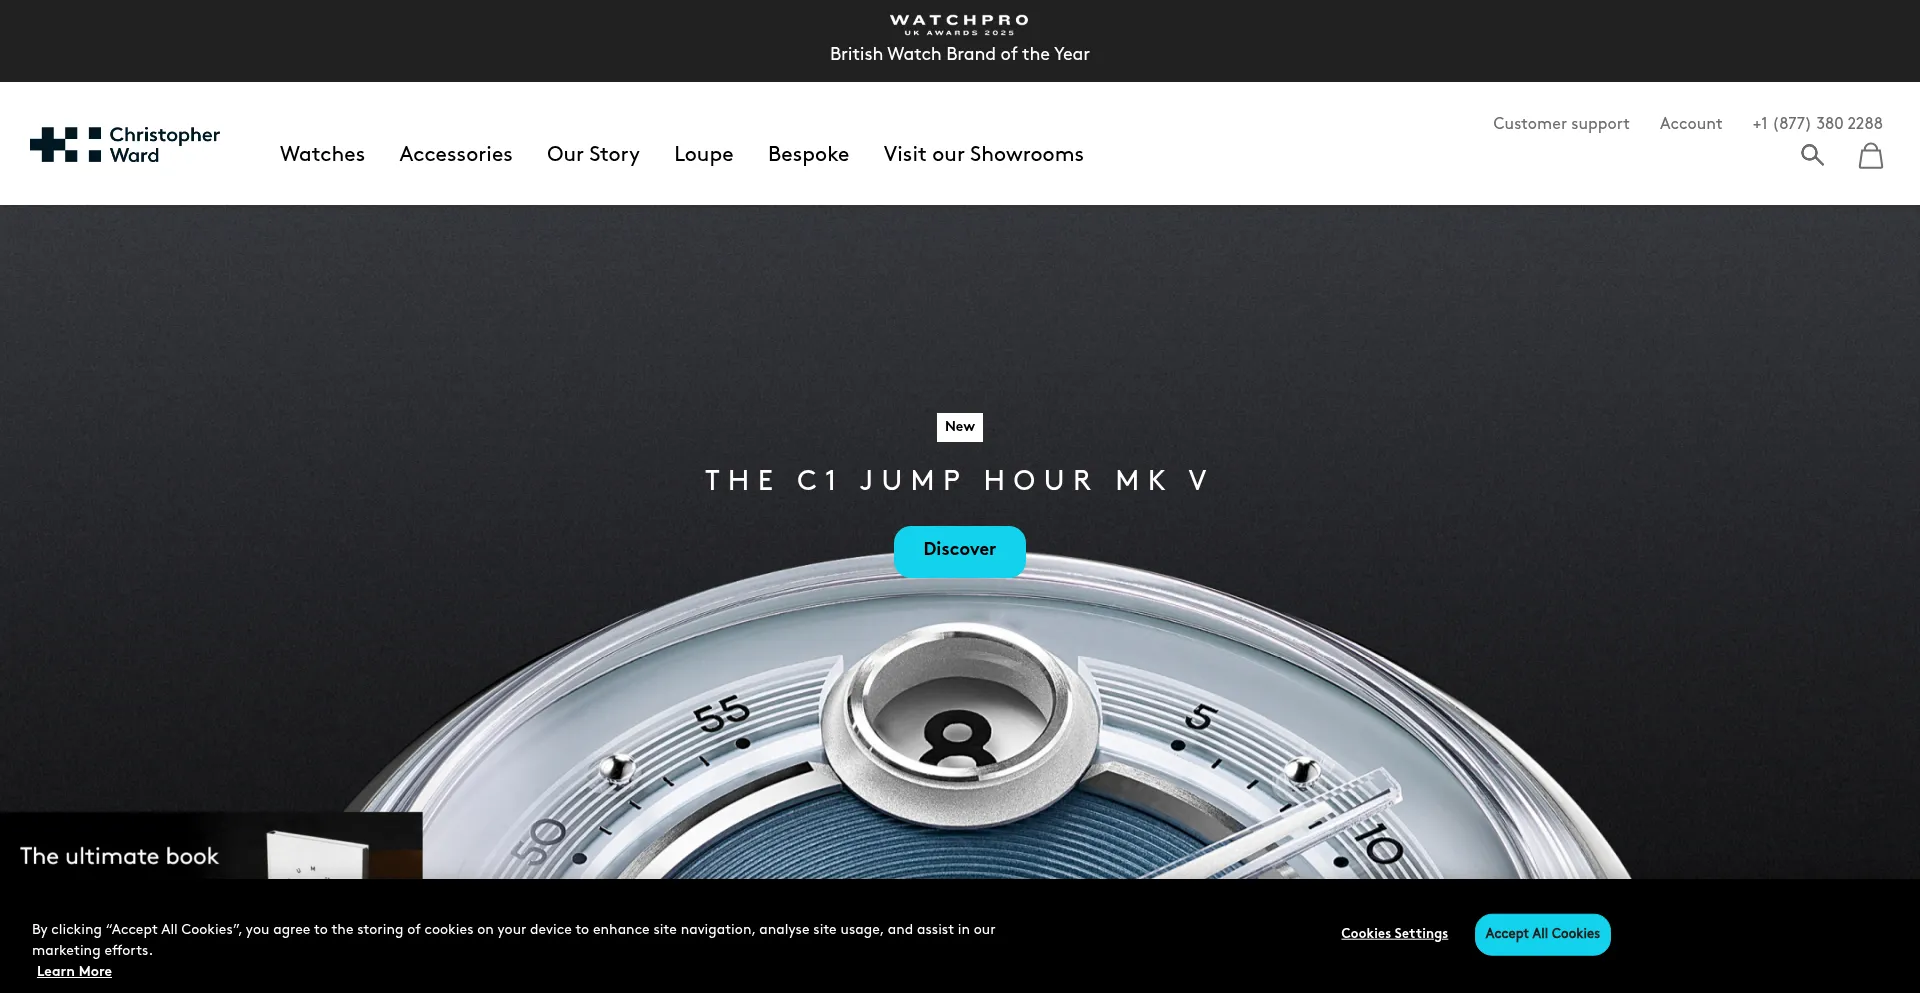Accept All Cookies
The width and height of the screenshot is (1920, 993).
[x=1542, y=934]
